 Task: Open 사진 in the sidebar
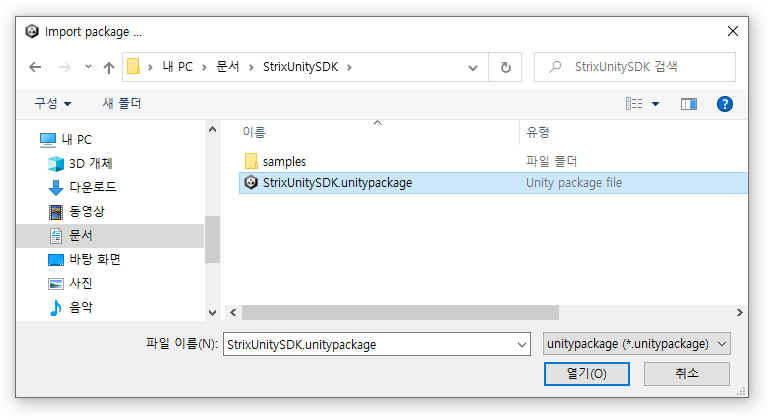point(81,283)
